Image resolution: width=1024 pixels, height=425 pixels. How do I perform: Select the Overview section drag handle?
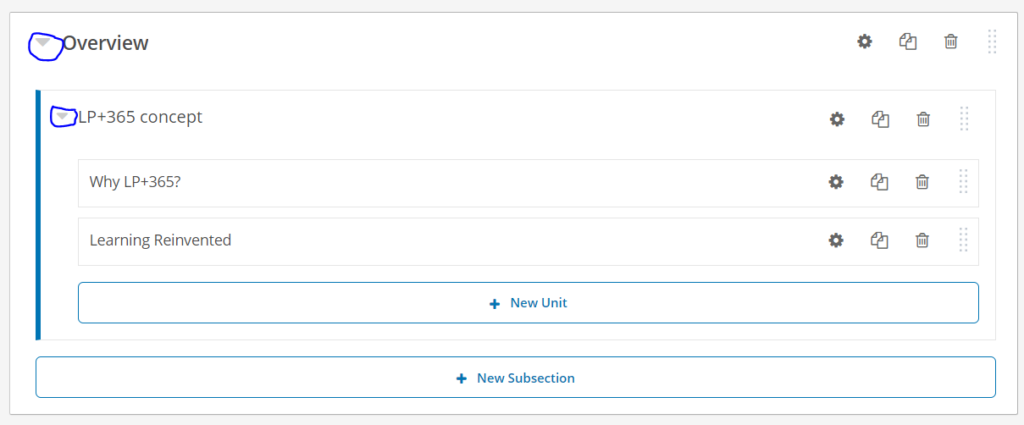tap(992, 42)
